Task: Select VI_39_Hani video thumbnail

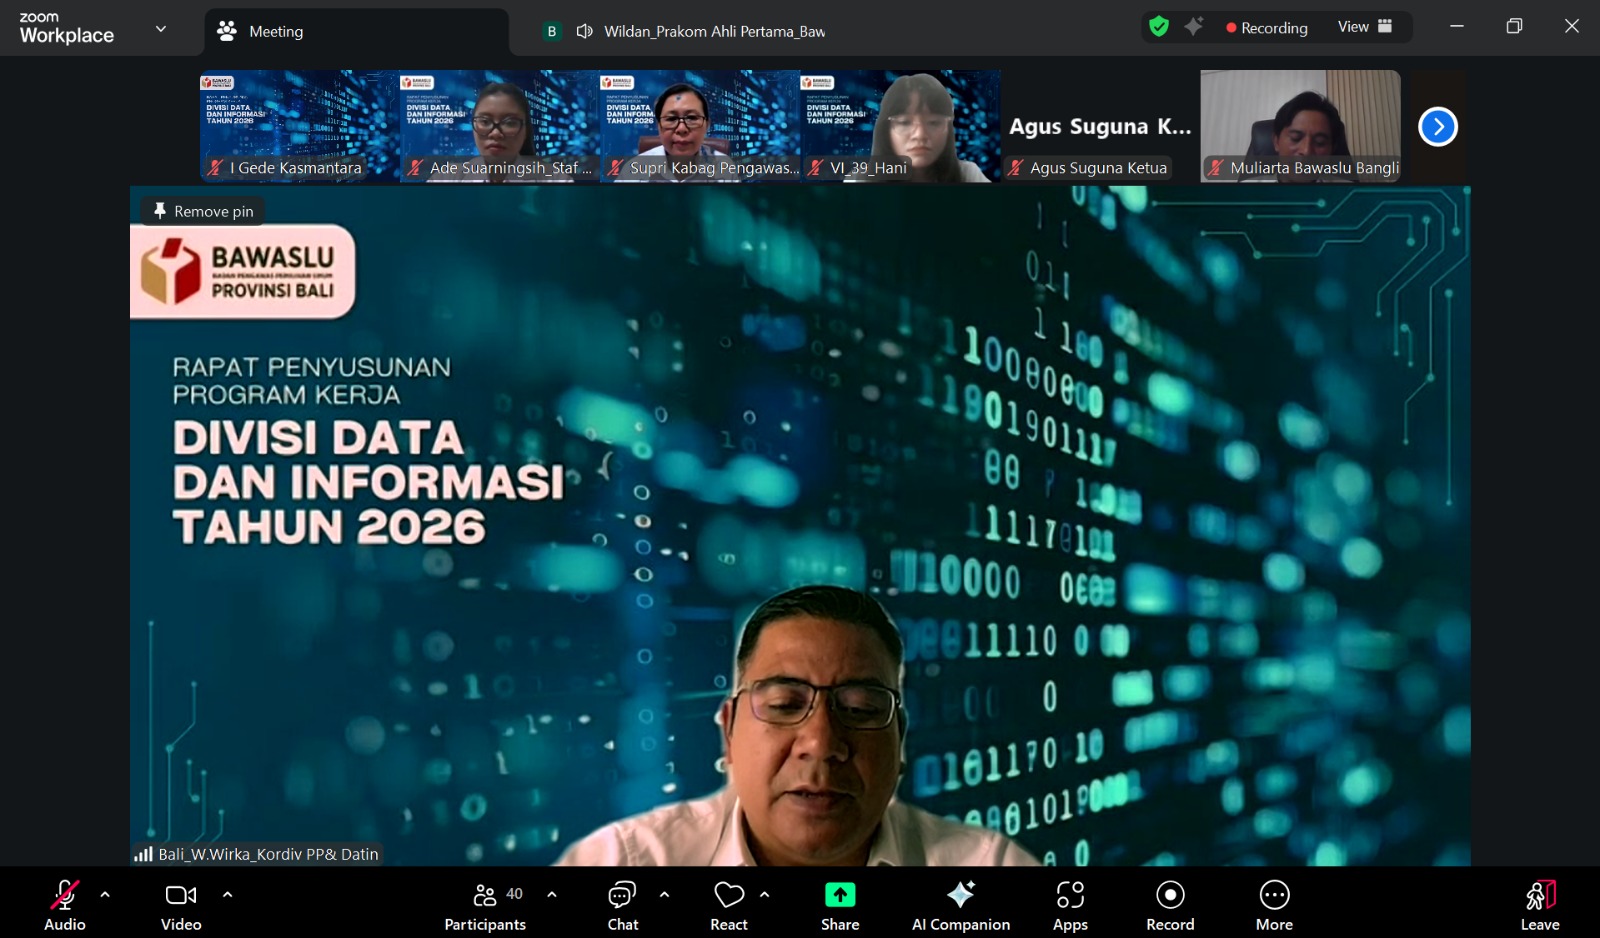Action: pos(900,126)
